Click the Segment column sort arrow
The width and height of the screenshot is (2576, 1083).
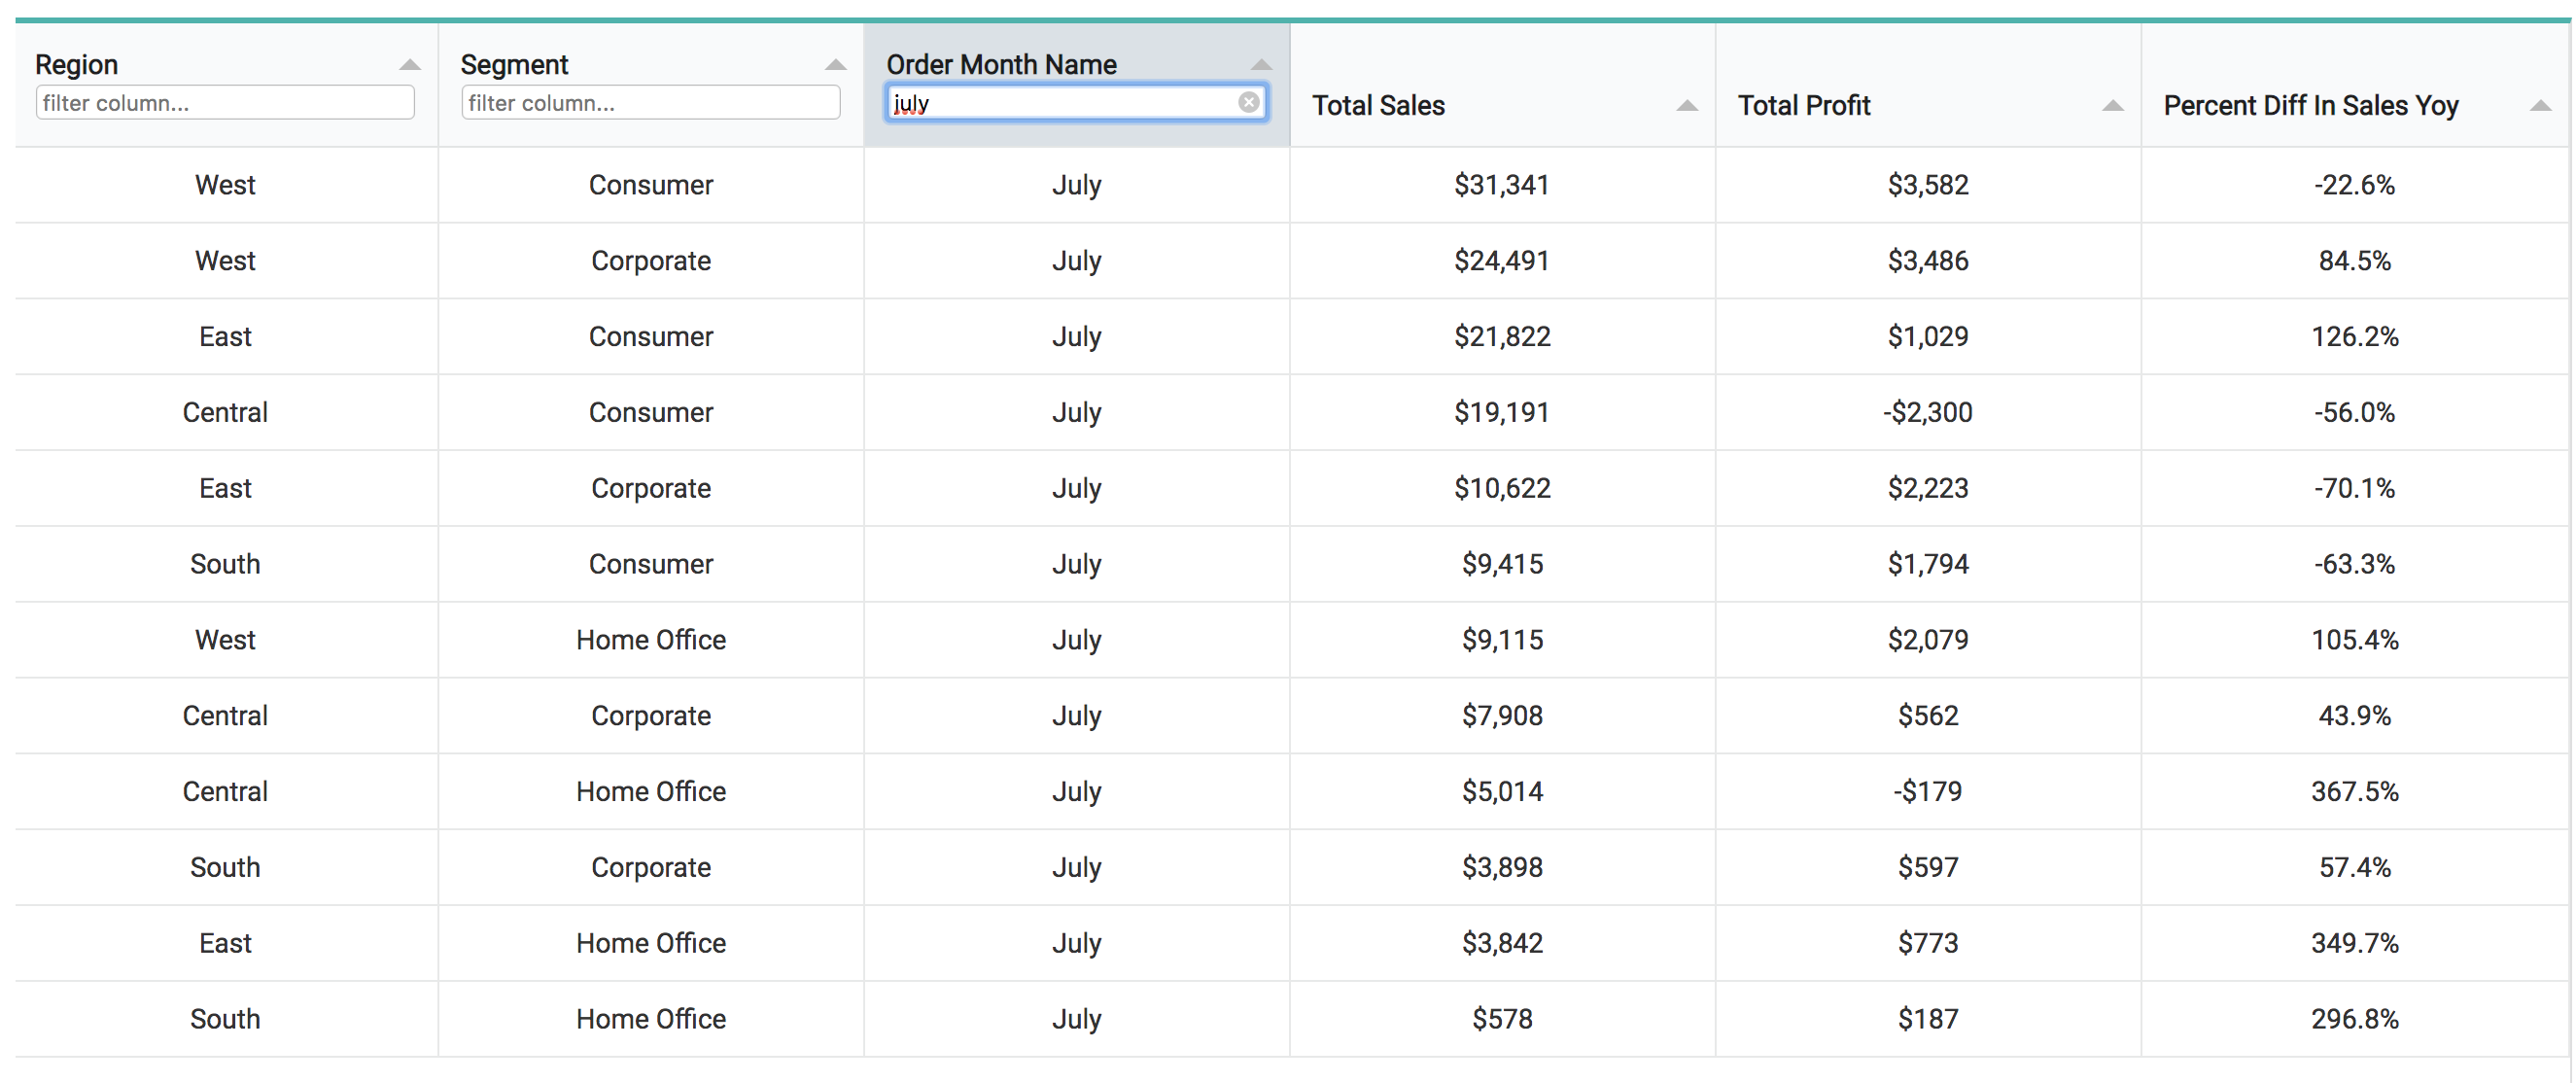[x=835, y=65]
